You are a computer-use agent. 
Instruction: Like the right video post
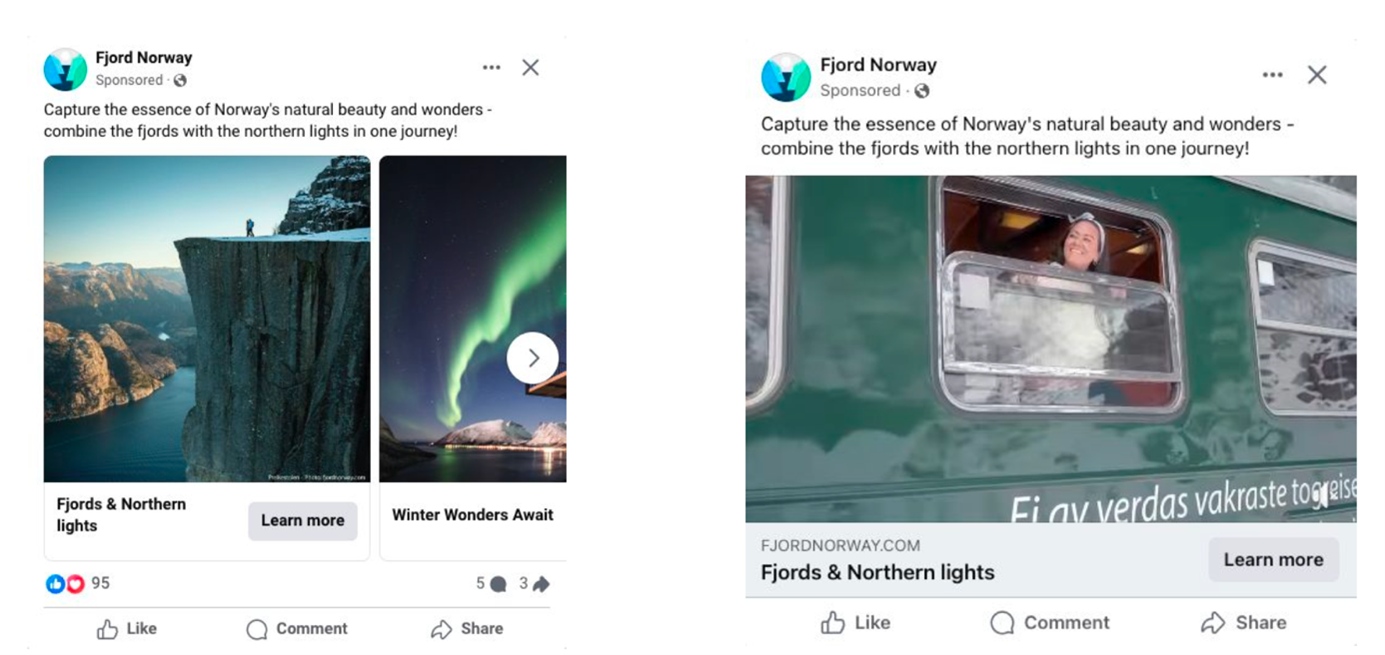[x=855, y=622]
